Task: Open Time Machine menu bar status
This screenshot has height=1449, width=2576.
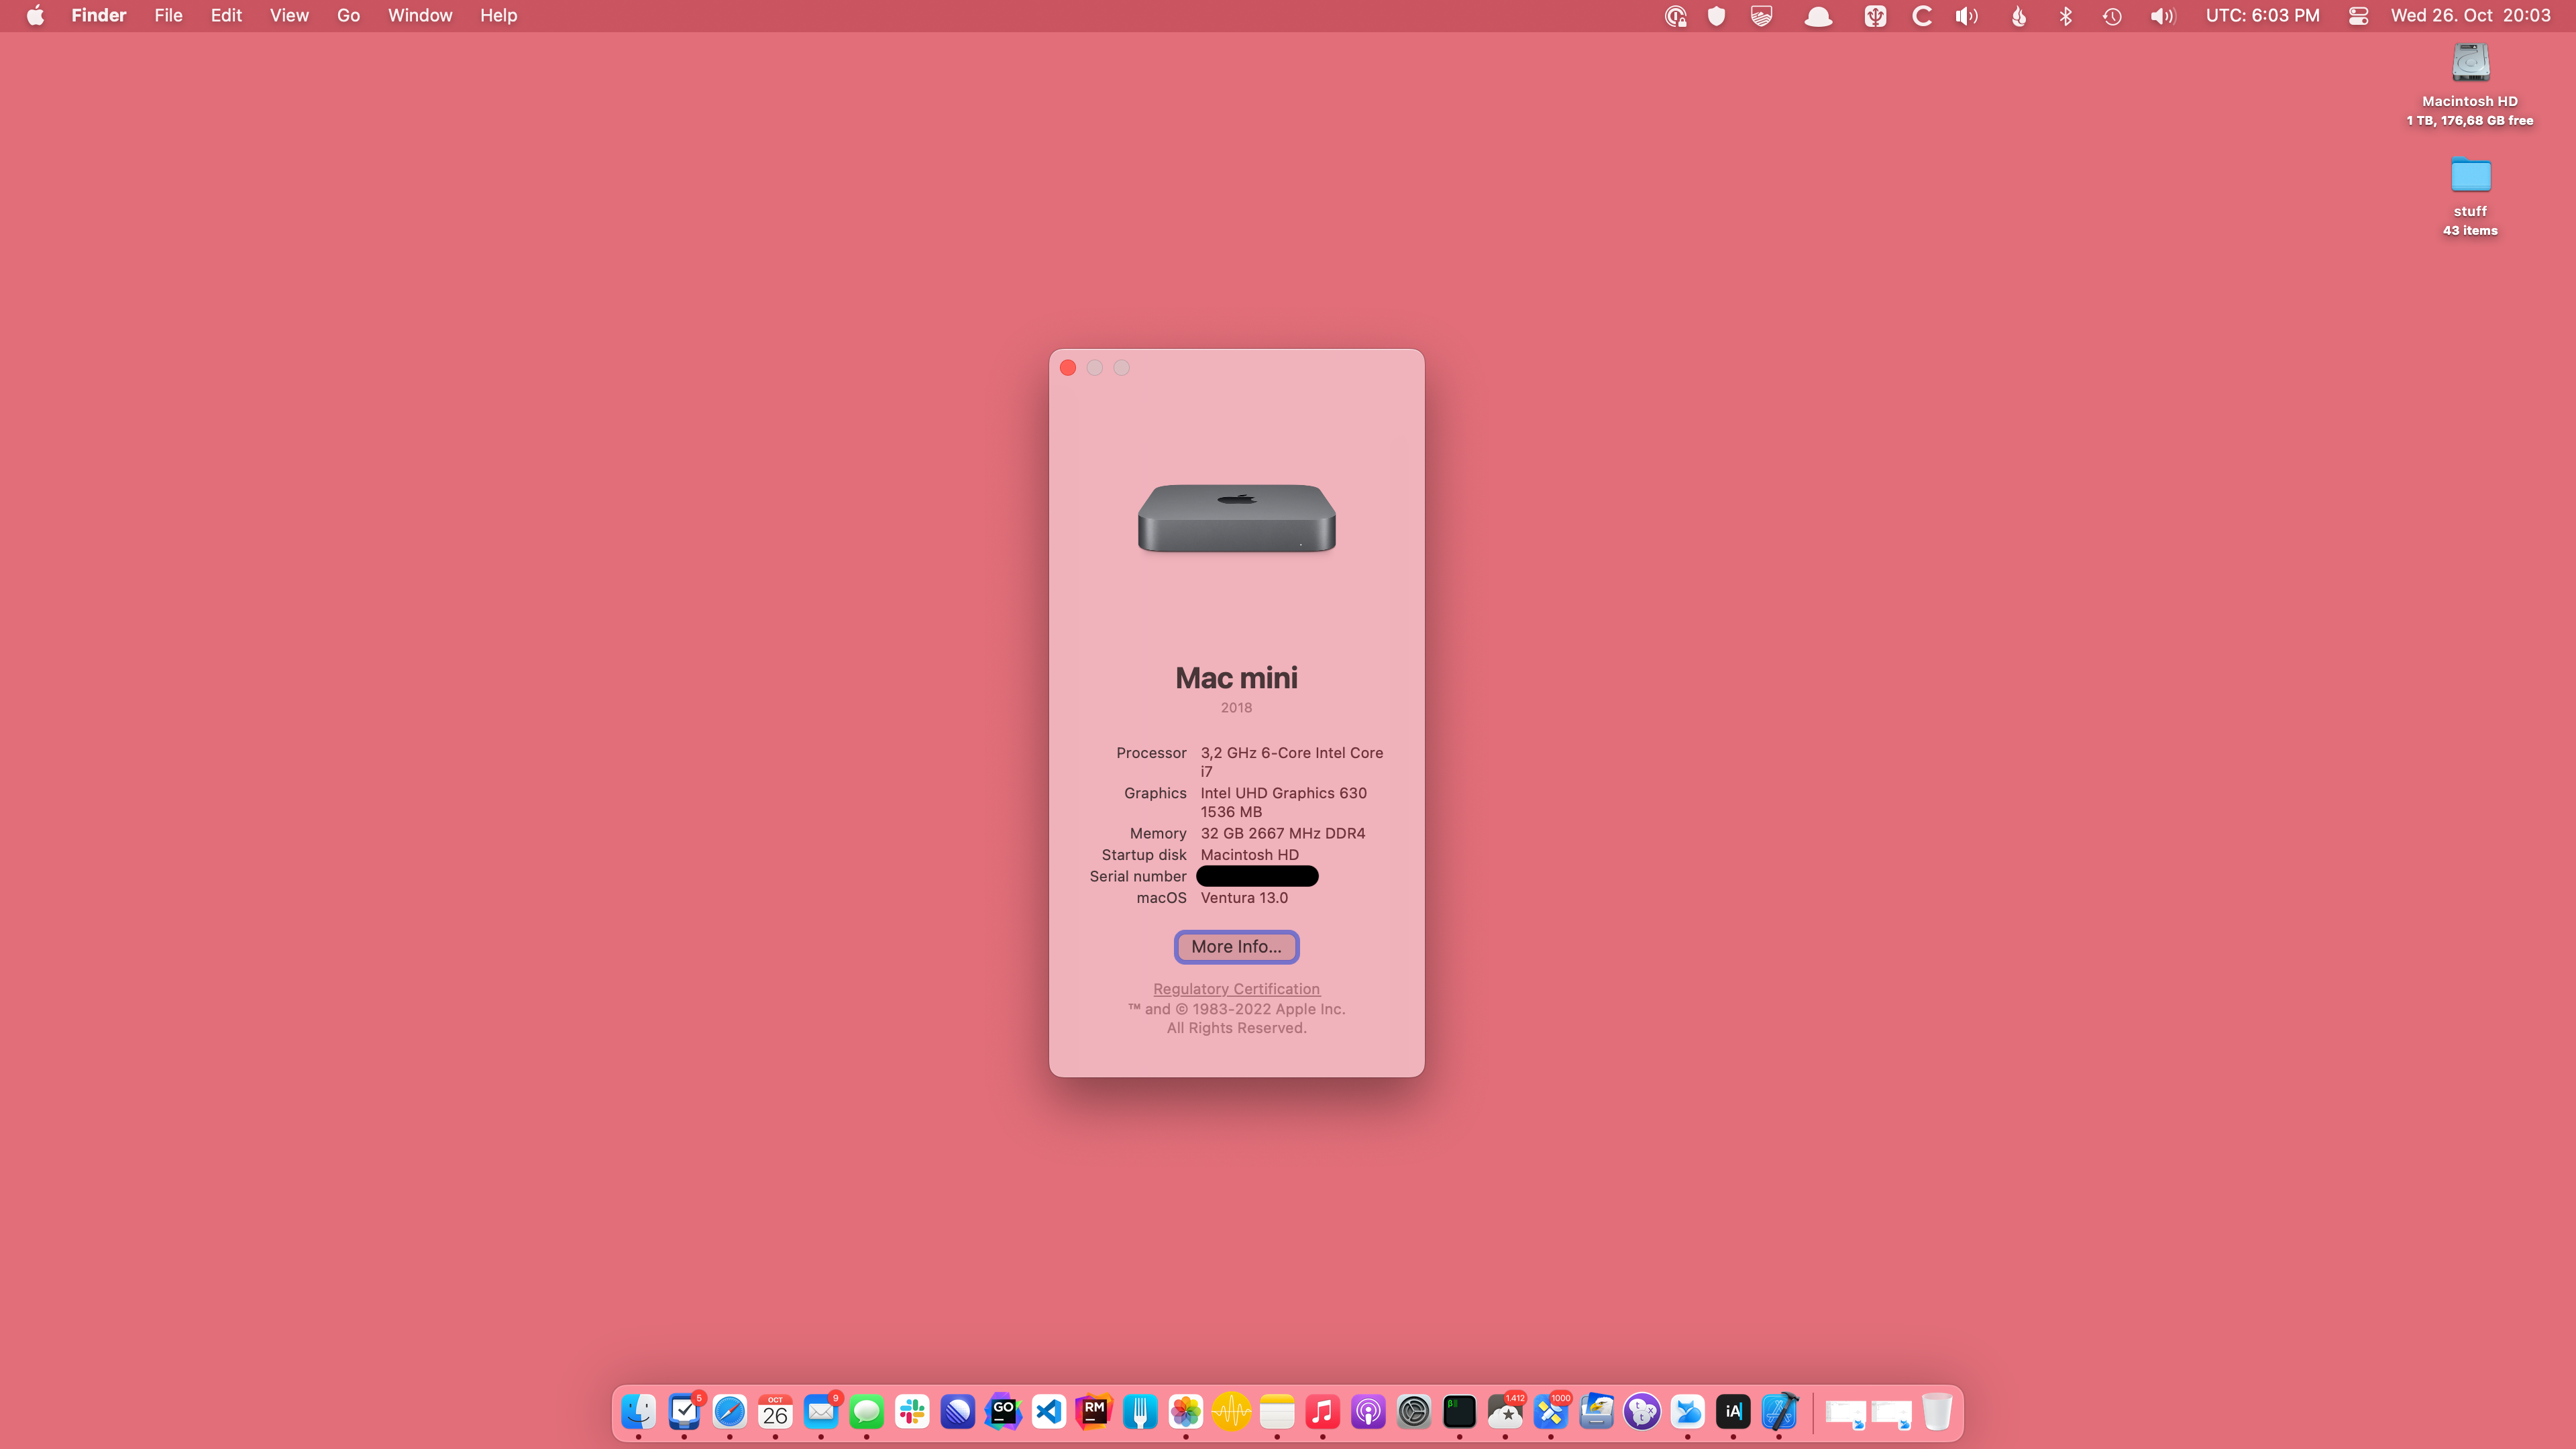Action: [x=2112, y=16]
